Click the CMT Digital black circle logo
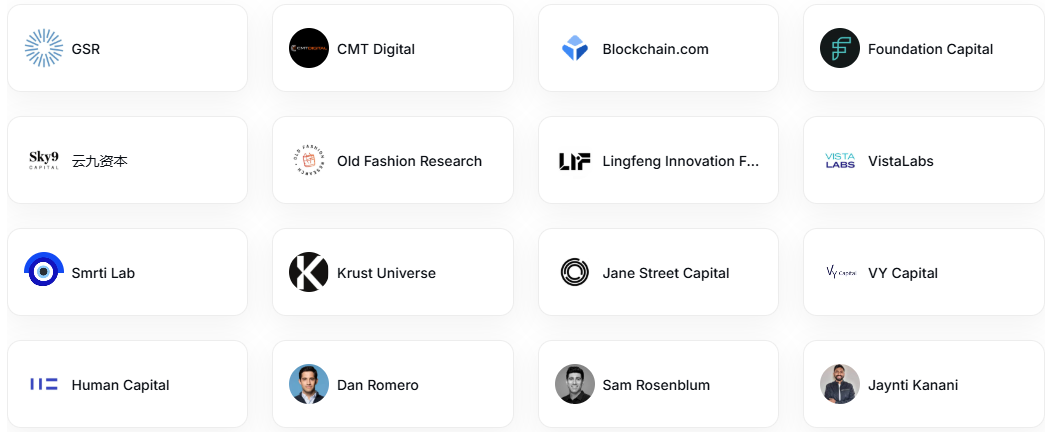This screenshot has height=432, width=1051. point(309,48)
